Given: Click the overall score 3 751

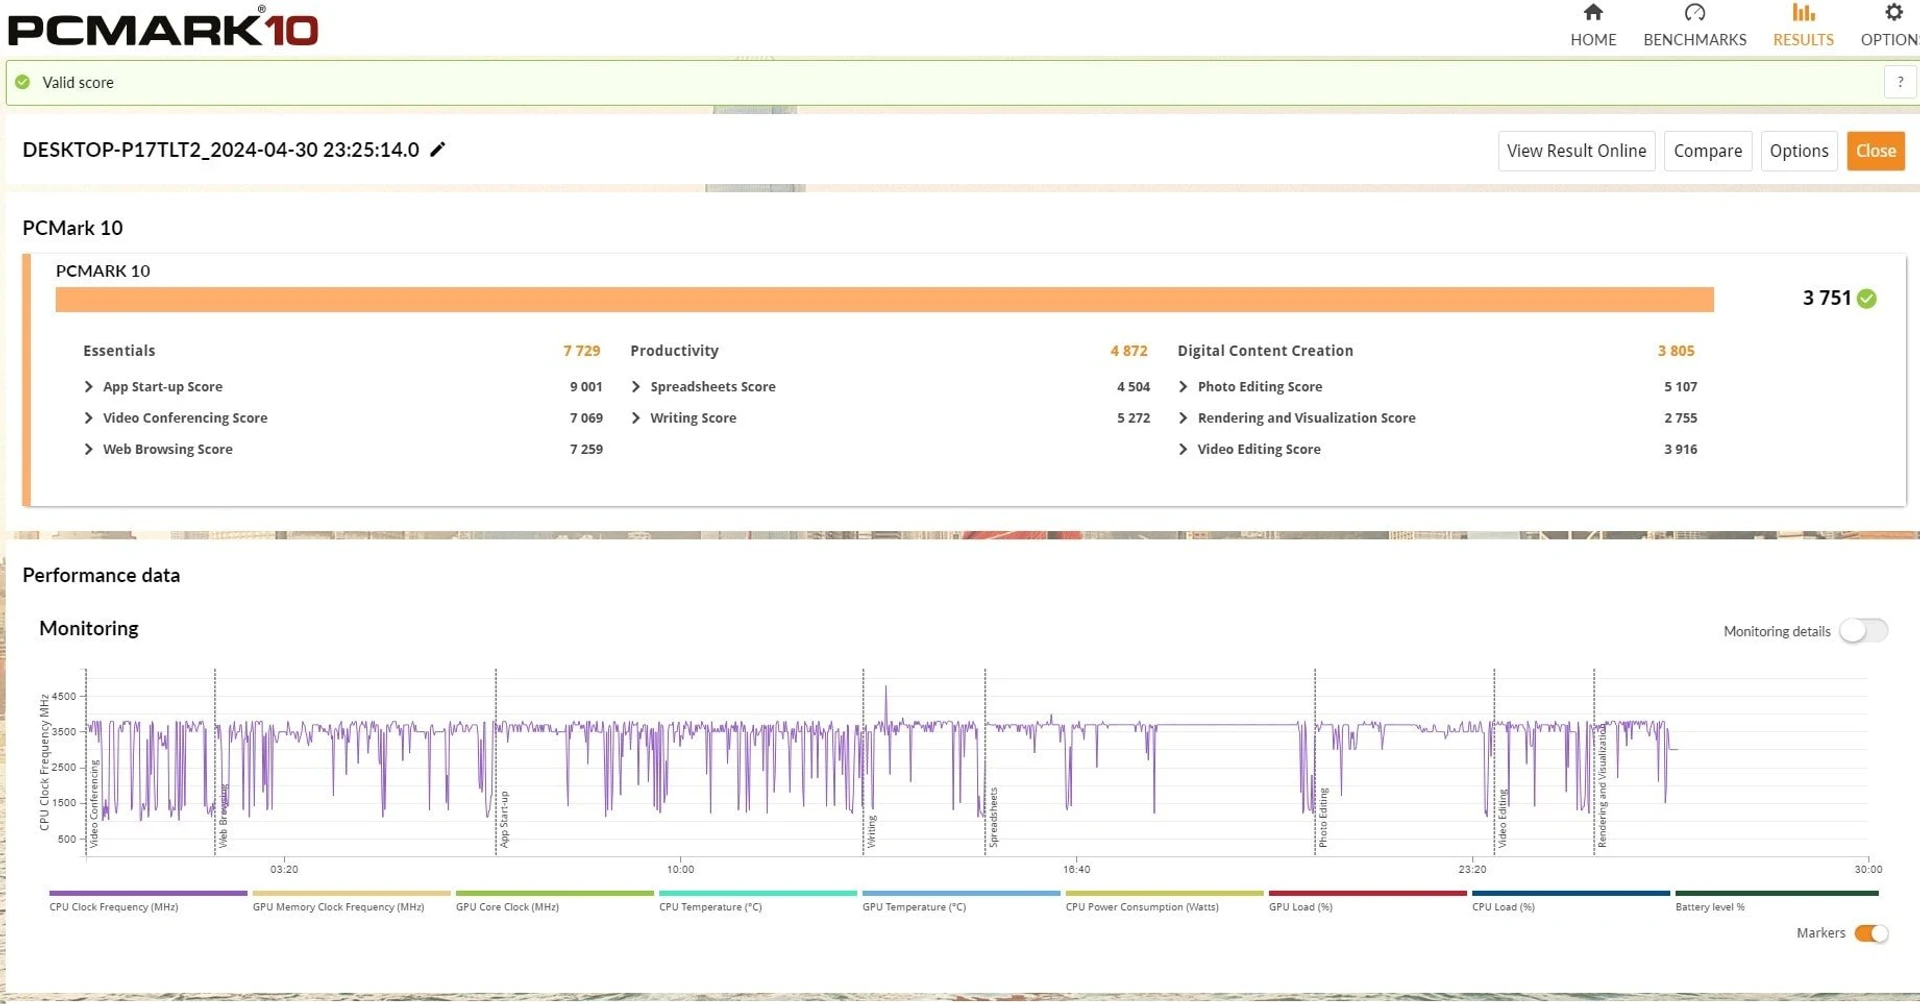Looking at the screenshot, I should 1826,298.
